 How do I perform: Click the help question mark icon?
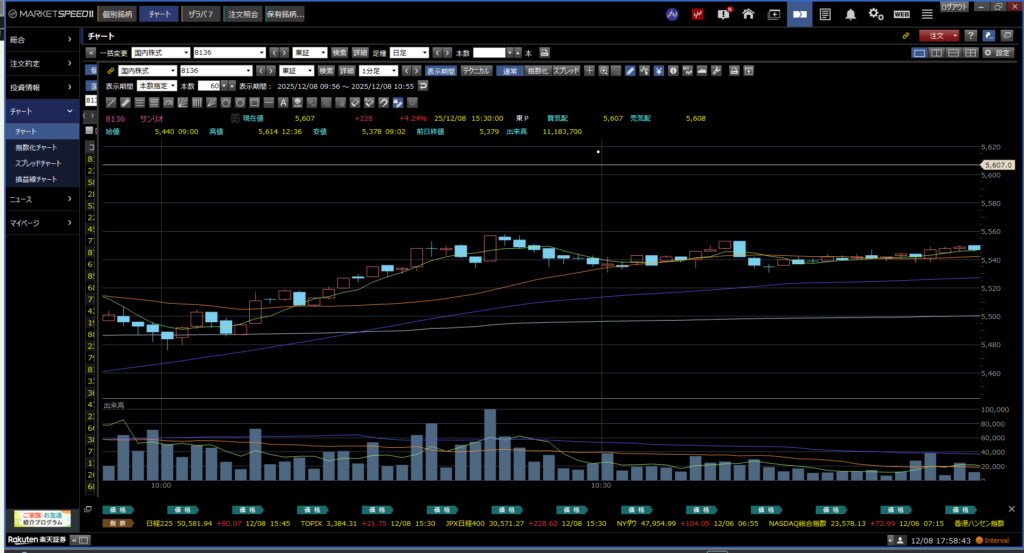coord(971,35)
